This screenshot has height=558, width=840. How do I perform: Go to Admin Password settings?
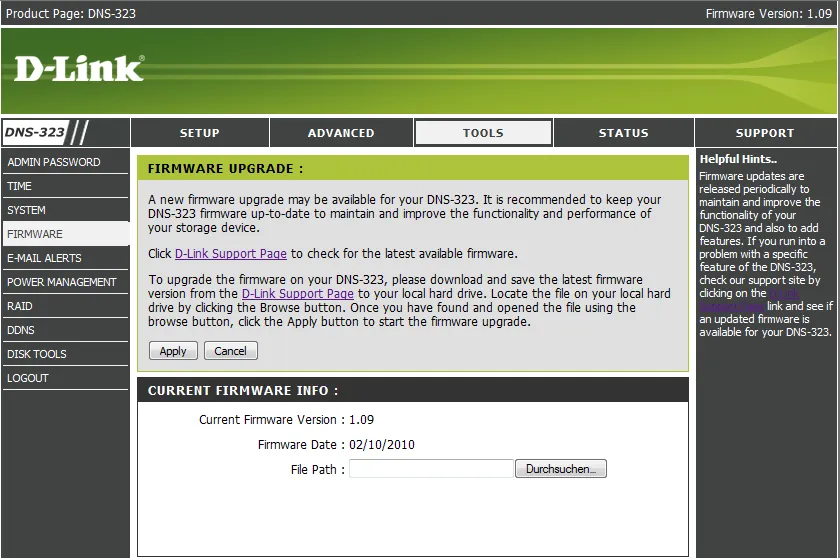[65, 162]
